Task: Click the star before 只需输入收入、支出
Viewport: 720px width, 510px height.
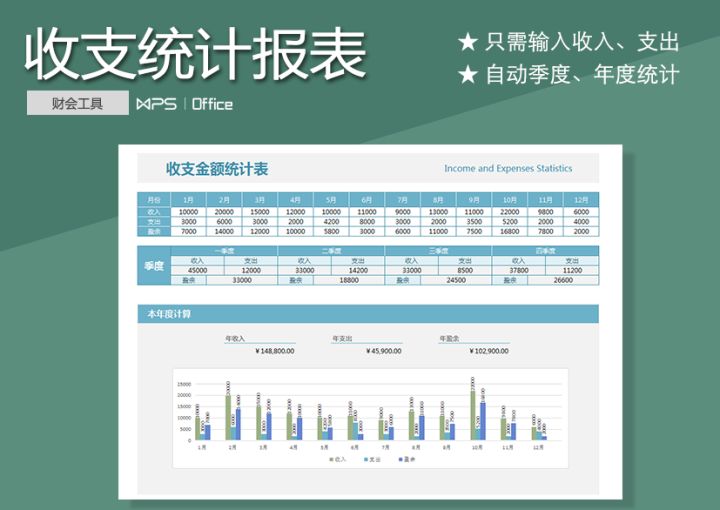Action: (467, 42)
